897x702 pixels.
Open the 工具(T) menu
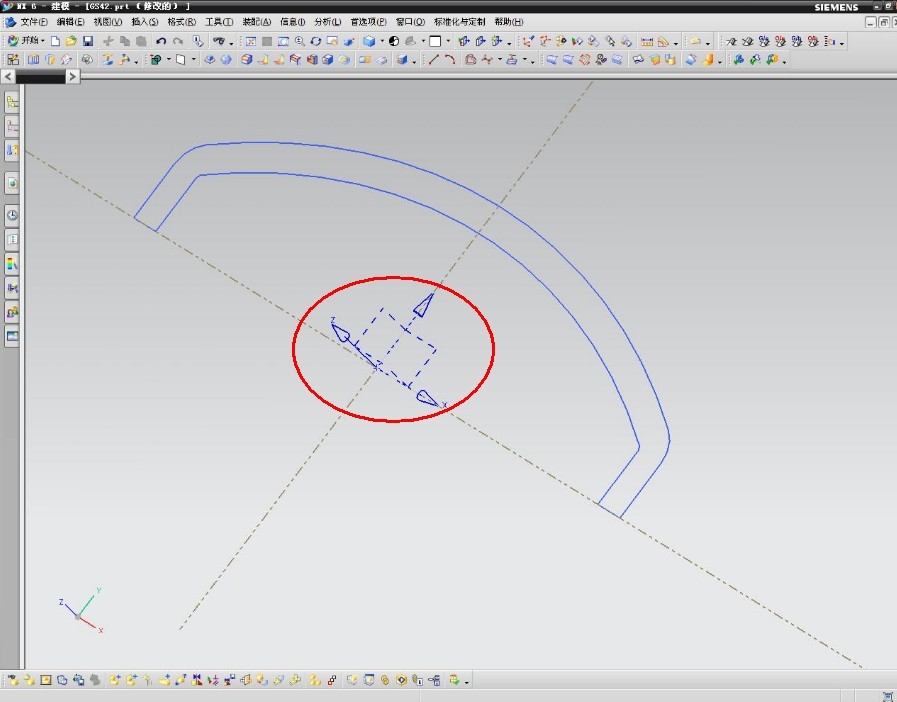(x=219, y=22)
